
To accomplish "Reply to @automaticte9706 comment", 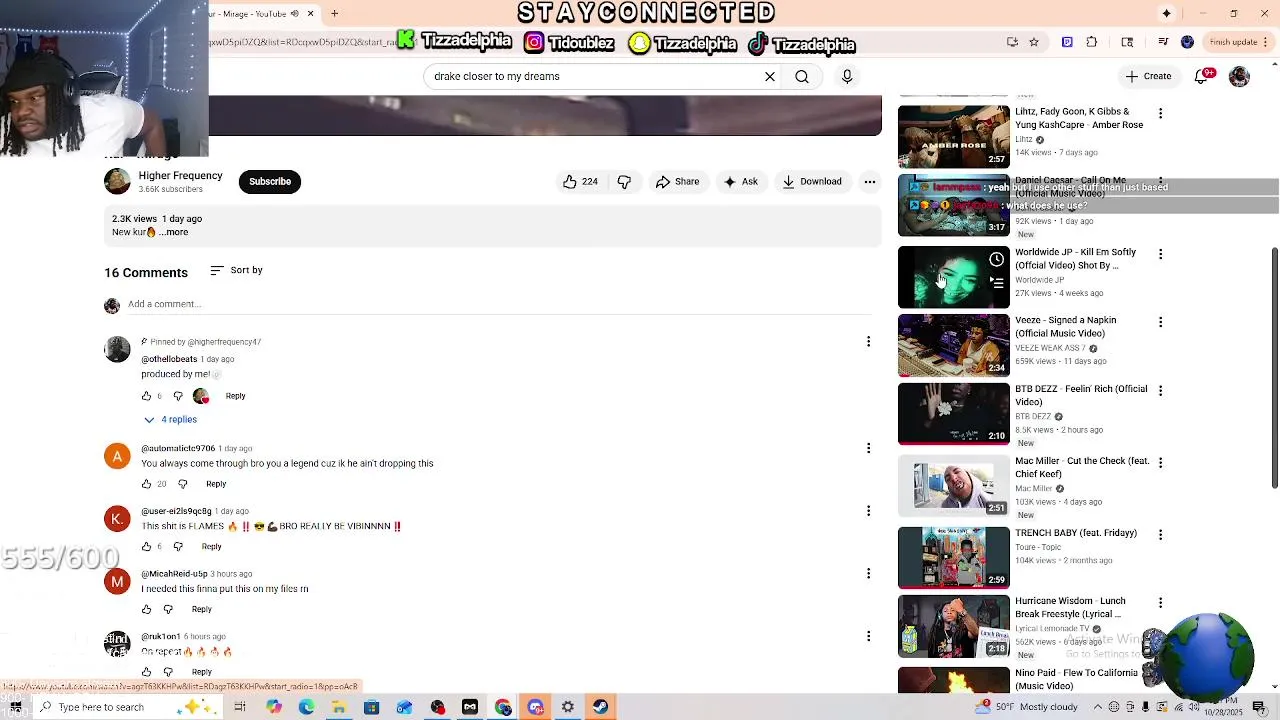I will click(216, 484).
